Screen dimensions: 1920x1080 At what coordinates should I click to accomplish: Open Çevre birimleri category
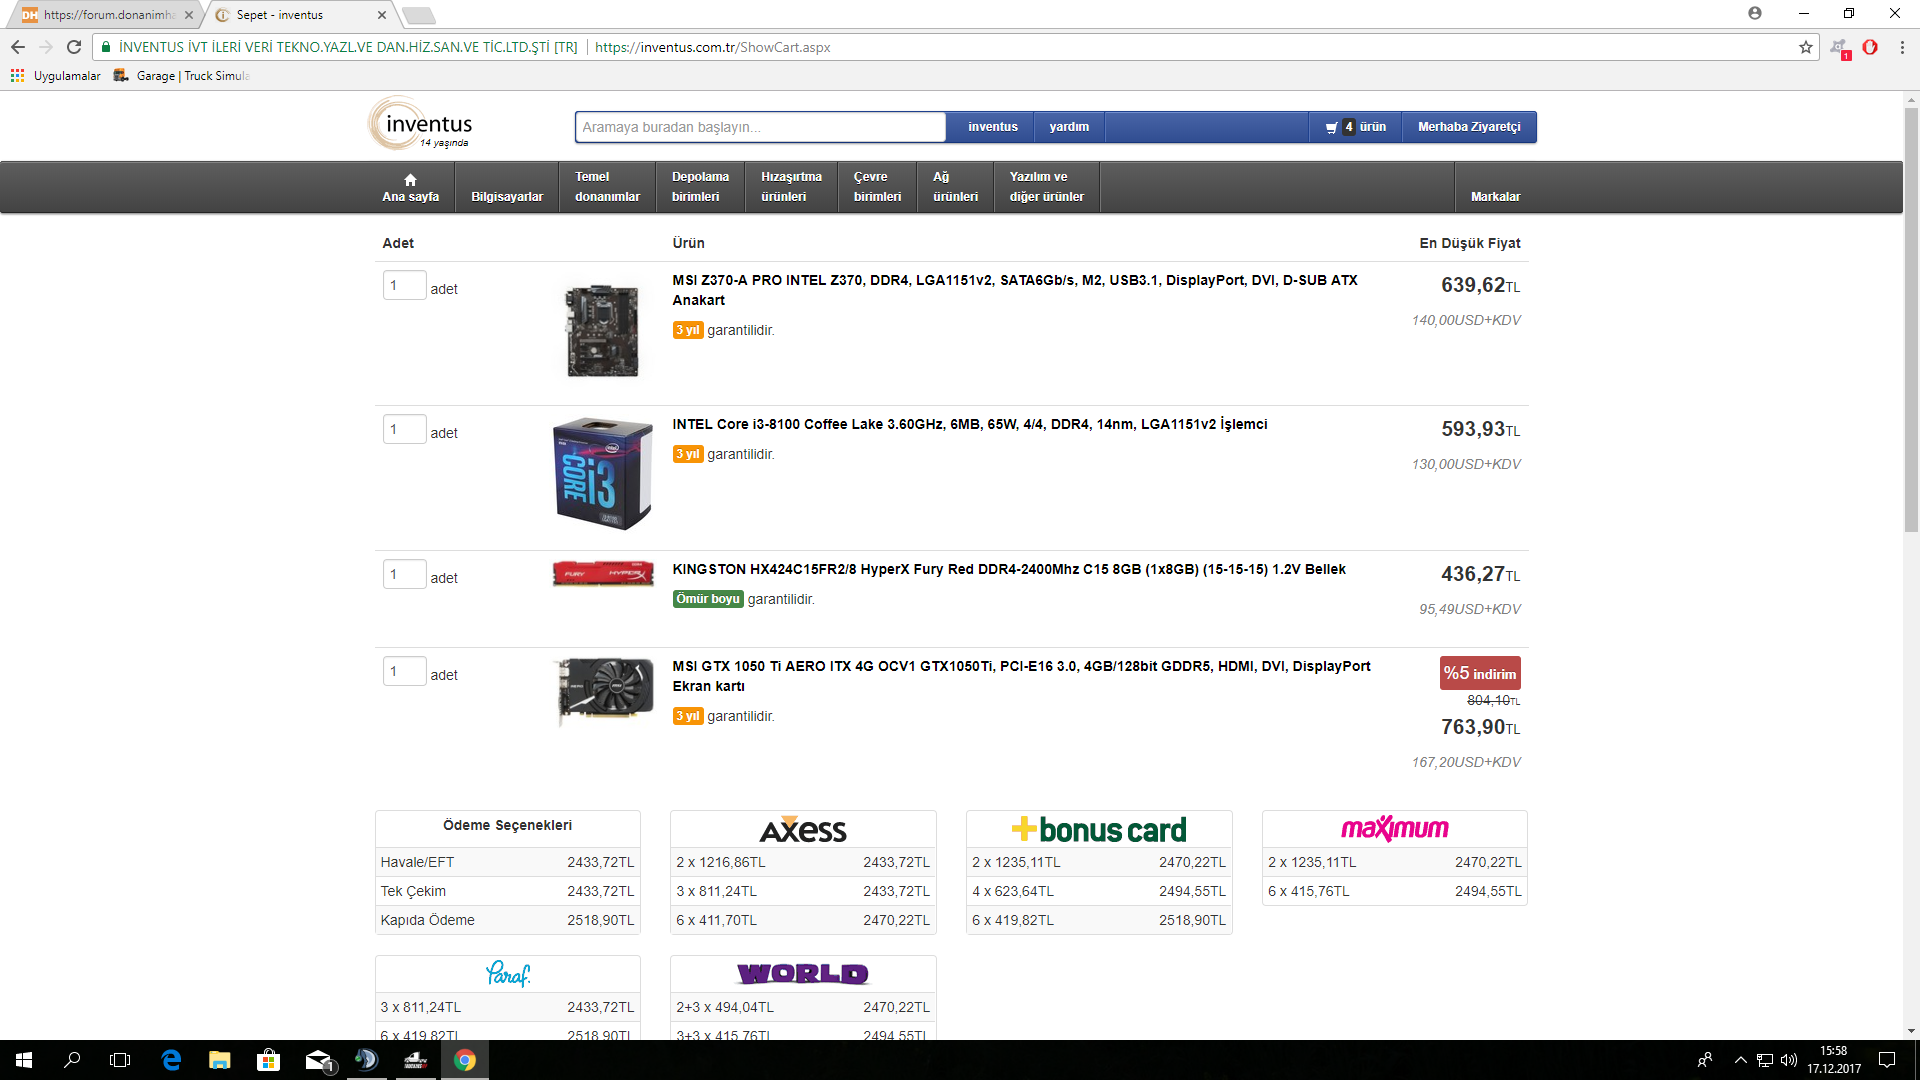877,187
